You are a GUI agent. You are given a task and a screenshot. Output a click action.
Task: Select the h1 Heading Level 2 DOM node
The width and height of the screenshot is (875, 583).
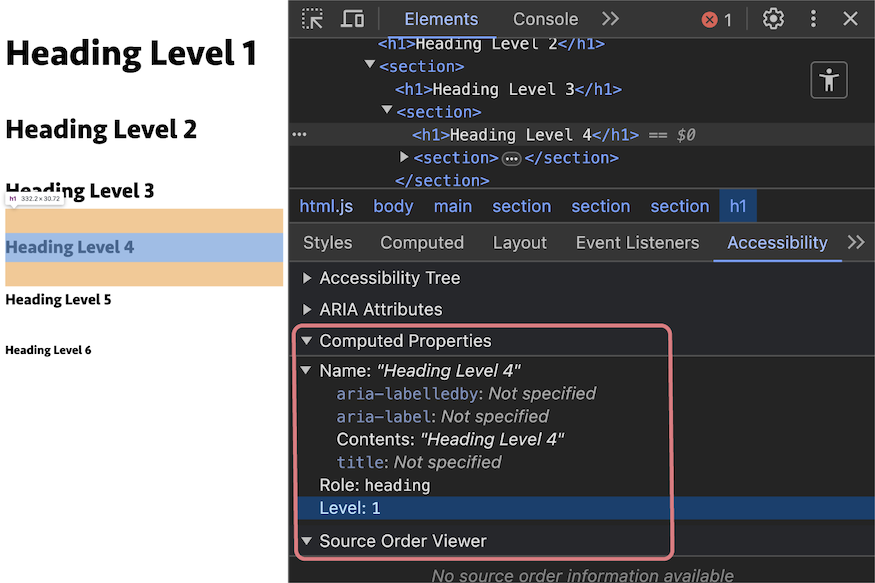(x=491, y=44)
